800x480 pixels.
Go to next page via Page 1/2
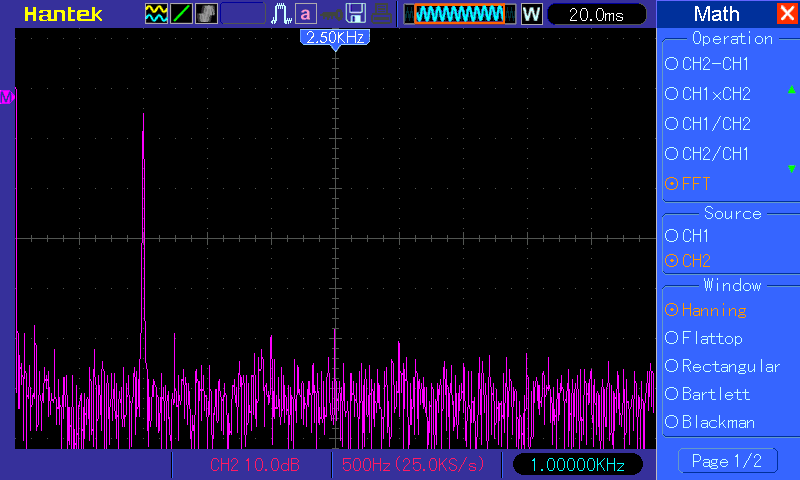pyautogui.click(x=728, y=461)
